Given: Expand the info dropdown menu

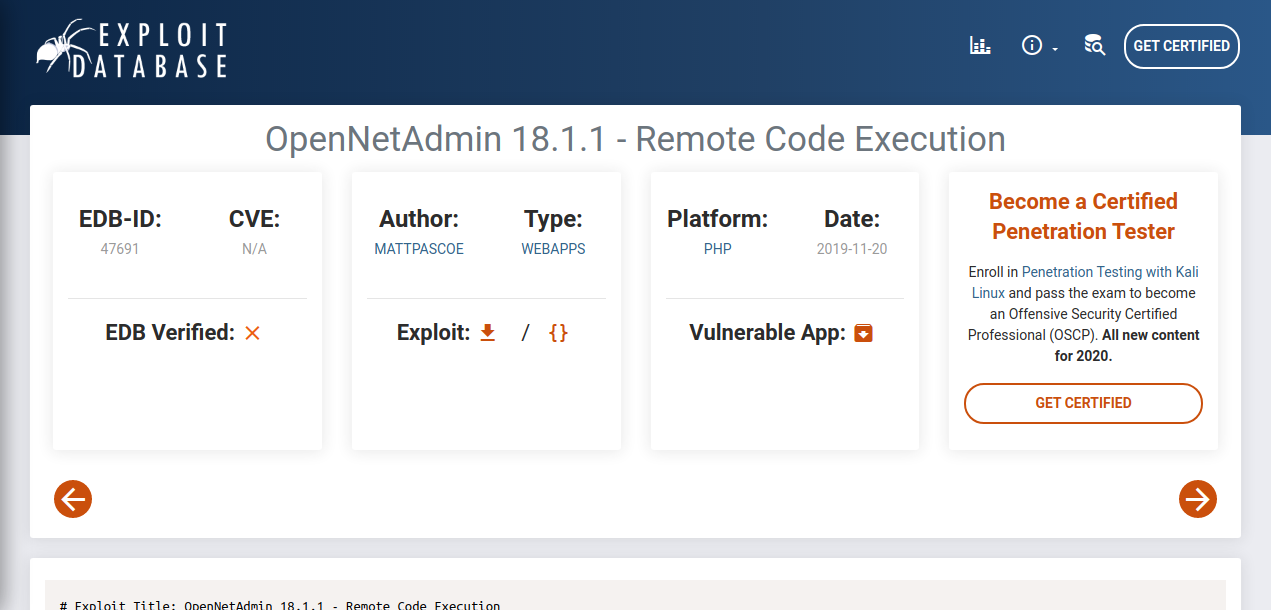Looking at the screenshot, I should point(1038,46).
